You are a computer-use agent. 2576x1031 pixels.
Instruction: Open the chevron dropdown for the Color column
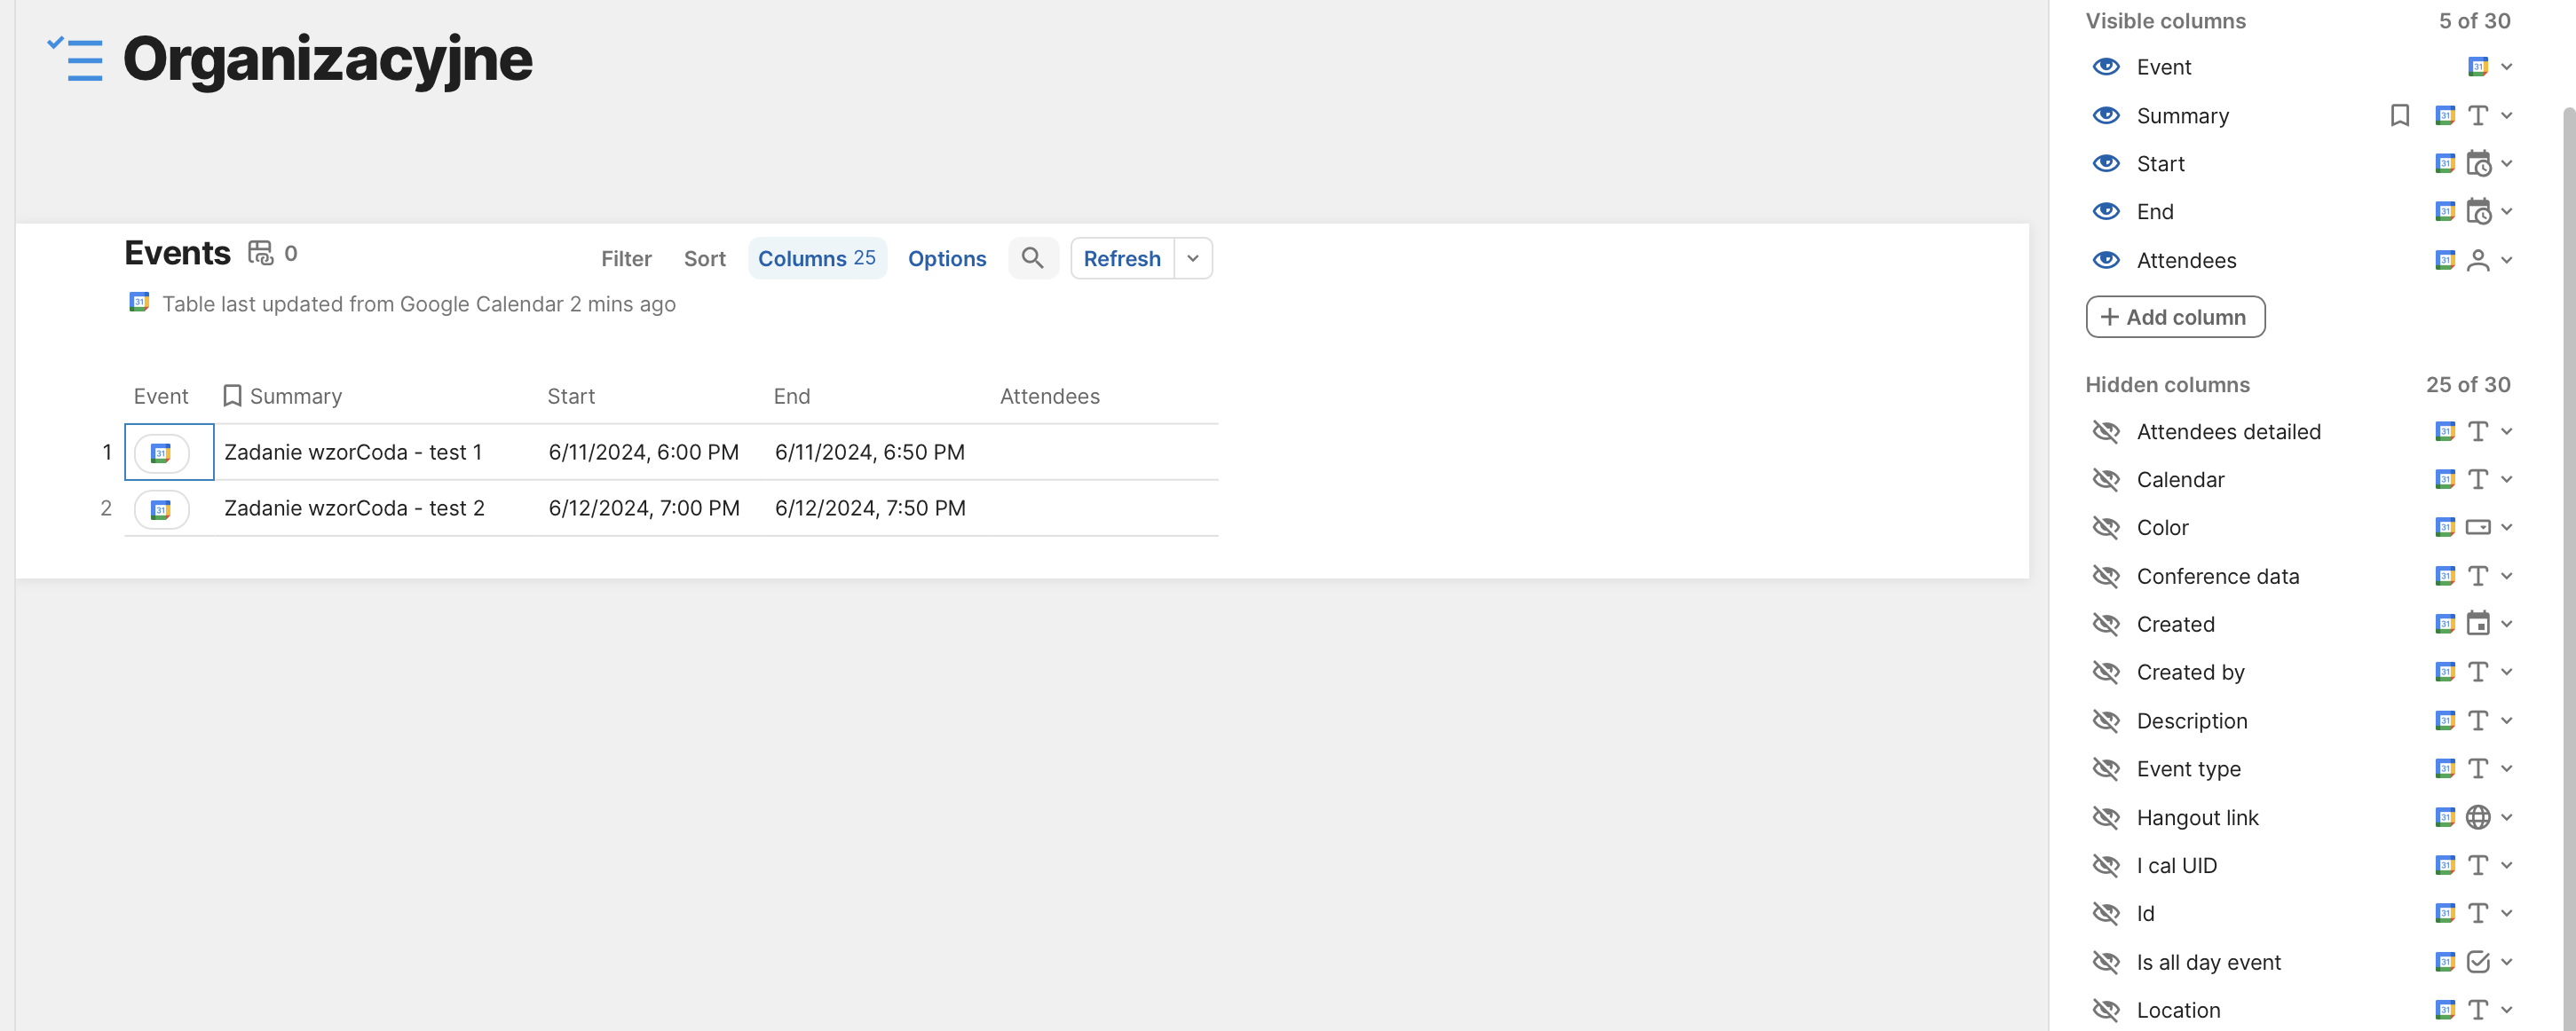pyautogui.click(x=2507, y=527)
